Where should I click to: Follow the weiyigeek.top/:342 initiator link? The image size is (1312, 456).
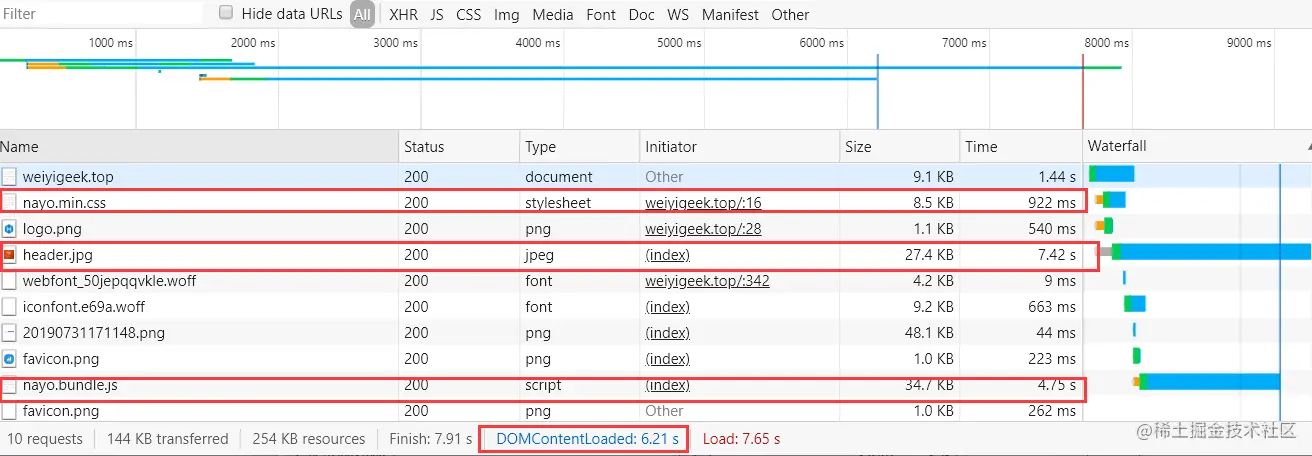point(707,280)
